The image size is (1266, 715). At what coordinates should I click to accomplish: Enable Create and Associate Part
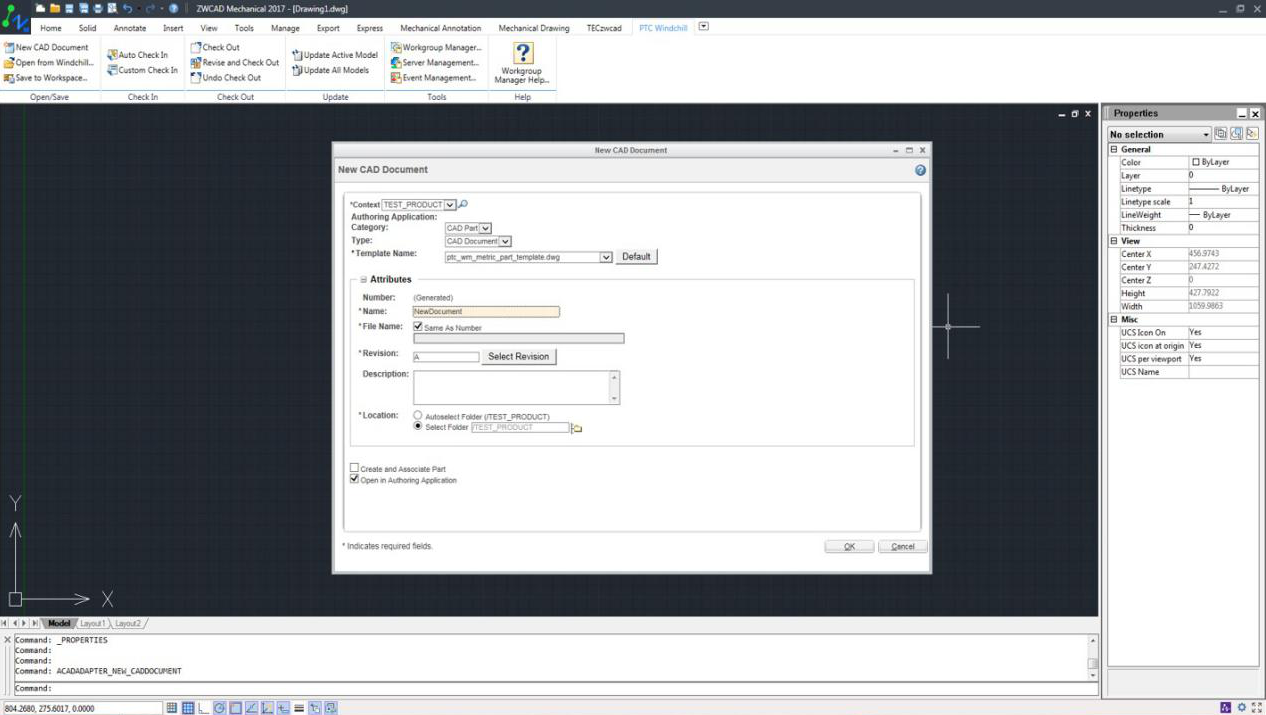pos(354,467)
